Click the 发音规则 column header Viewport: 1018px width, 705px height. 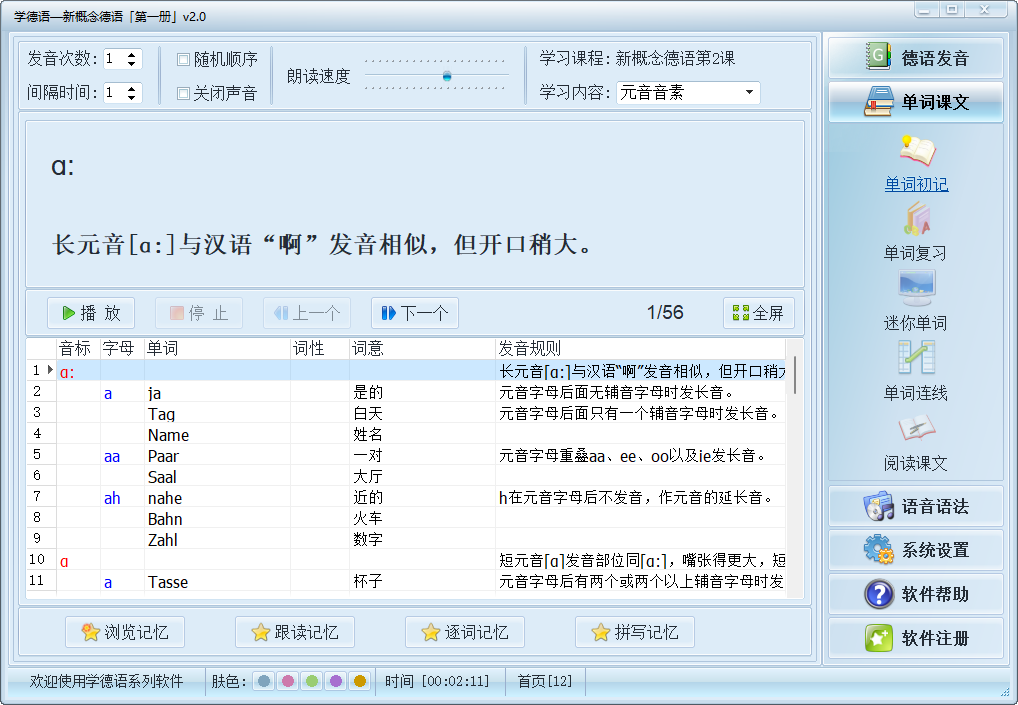(x=640, y=349)
